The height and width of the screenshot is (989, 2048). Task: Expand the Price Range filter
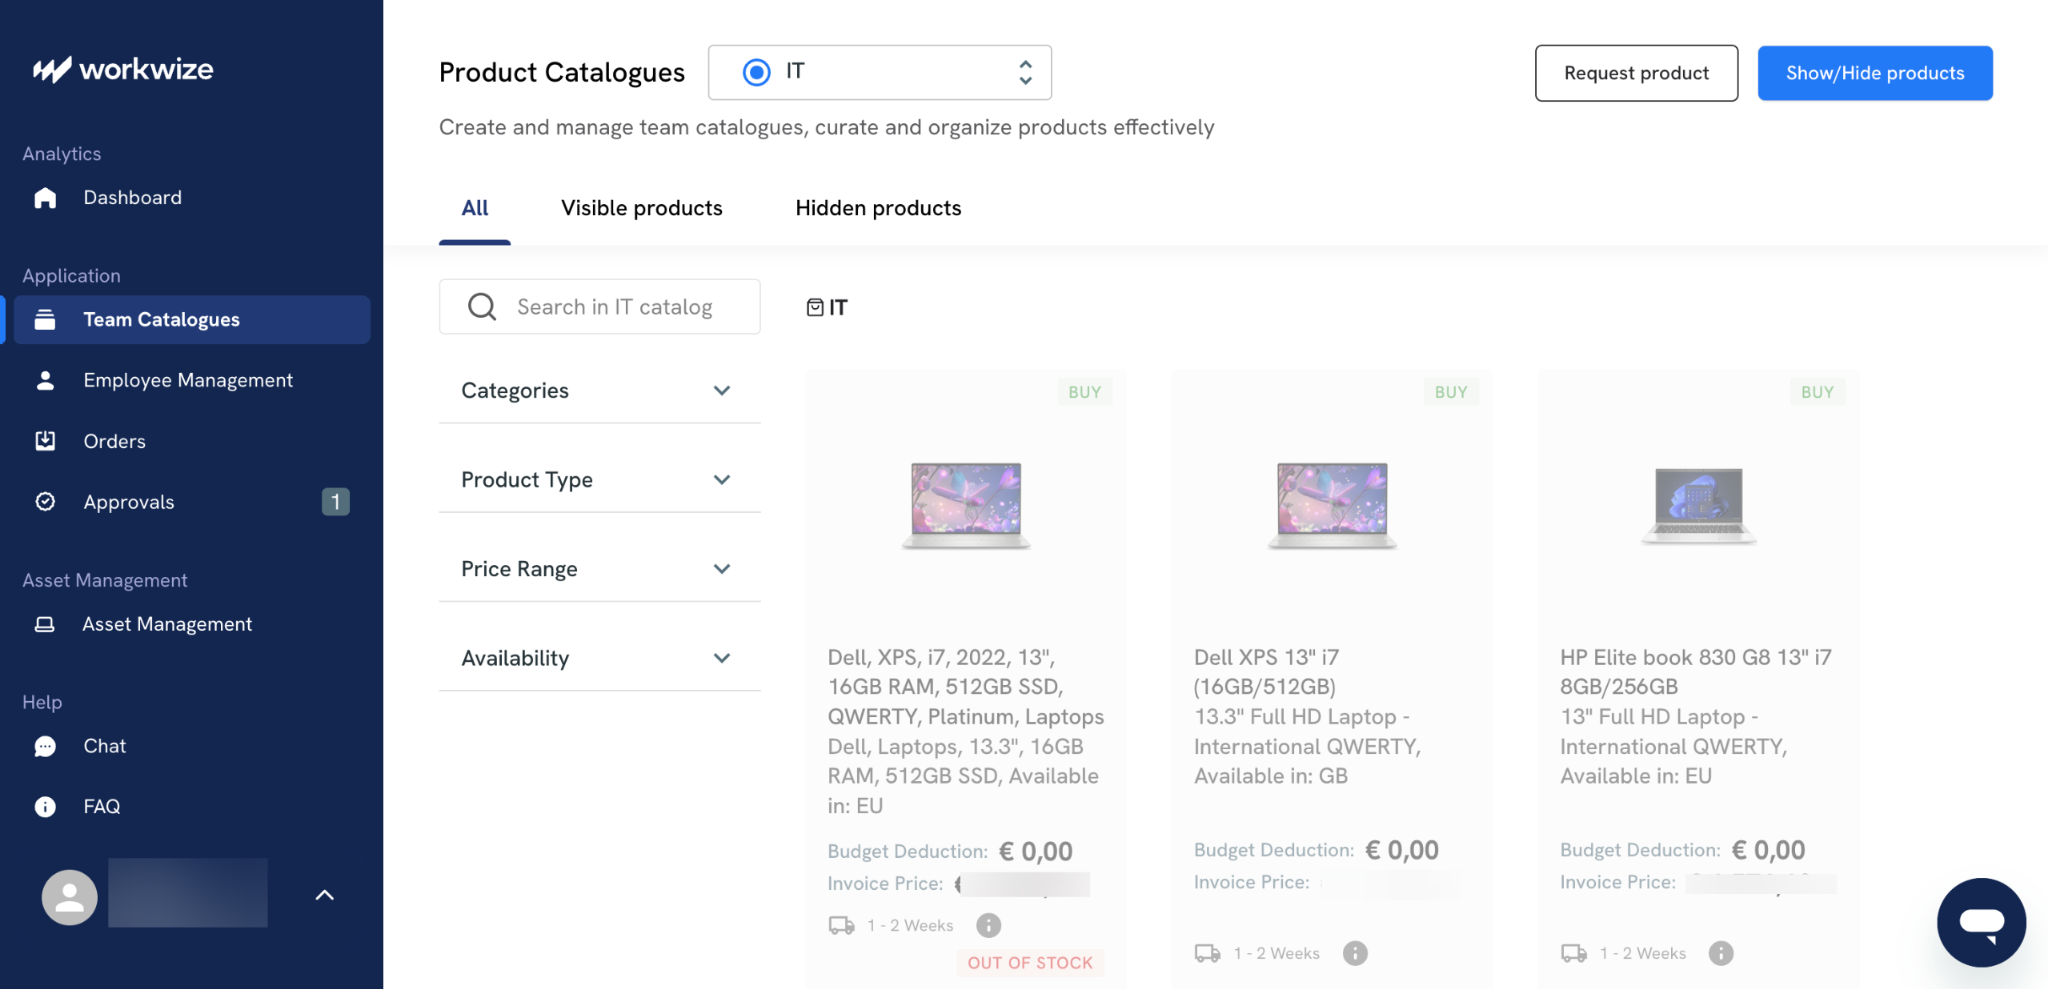pos(600,569)
